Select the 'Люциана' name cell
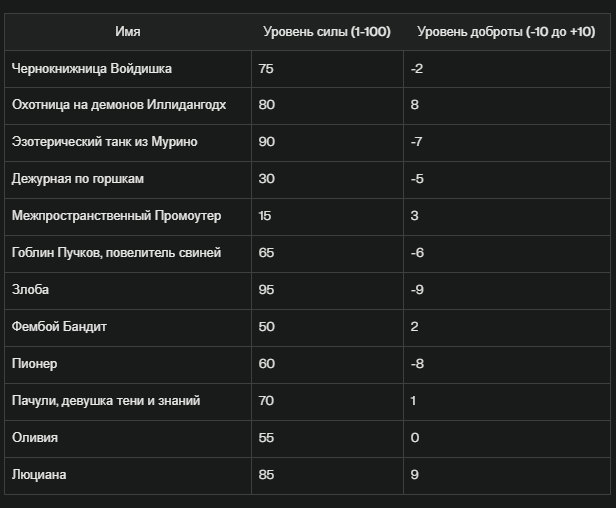616x508 pixels. coord(128,475)
